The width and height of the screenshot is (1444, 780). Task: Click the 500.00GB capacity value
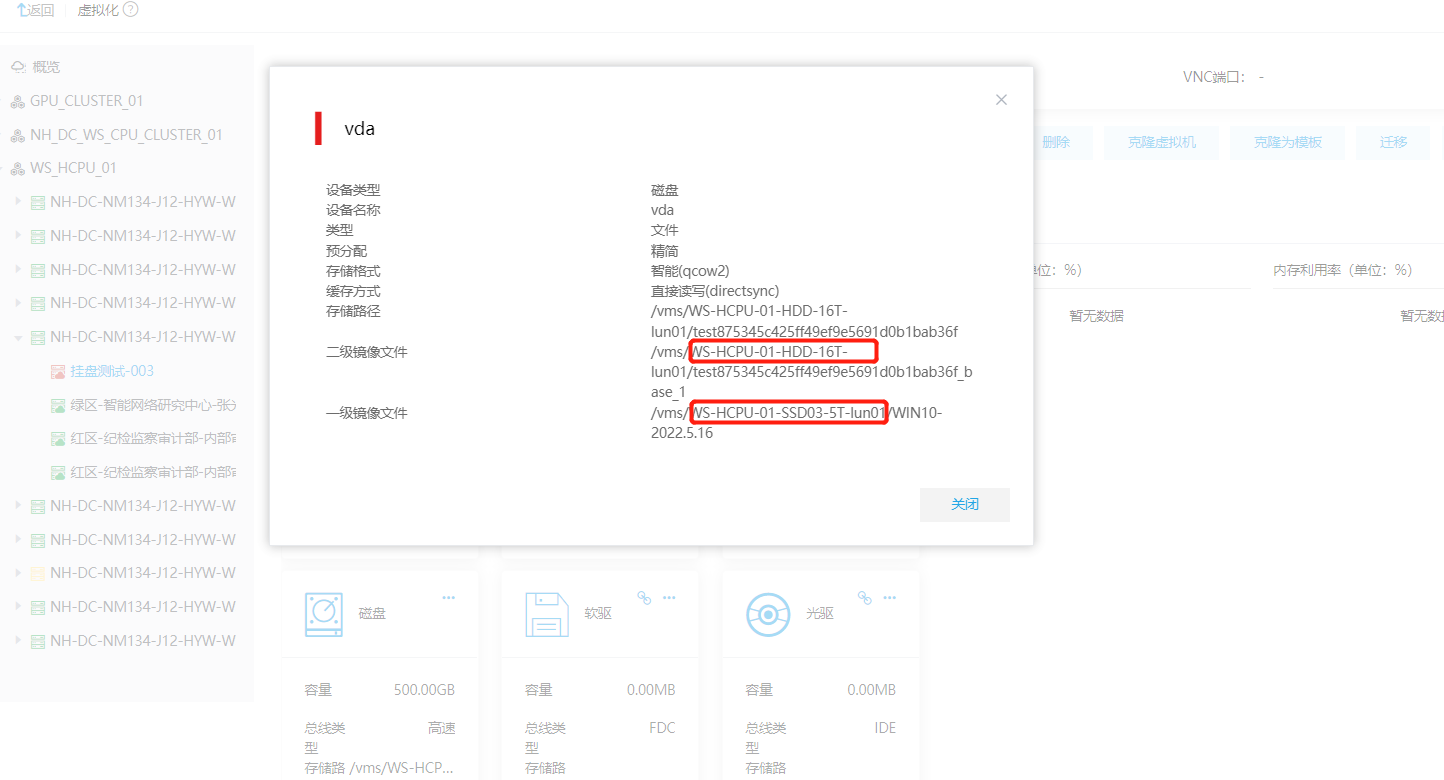pos(424,690)
